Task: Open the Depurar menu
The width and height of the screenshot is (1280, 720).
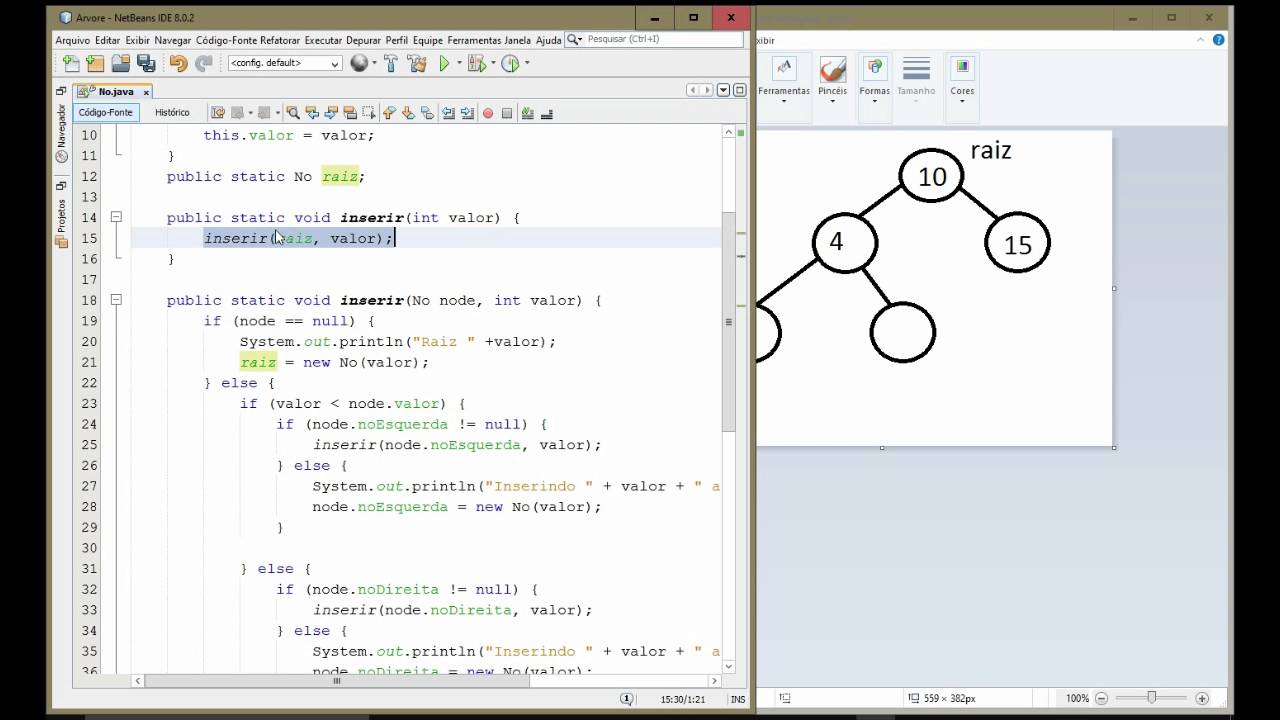Action: click(364, 40)
